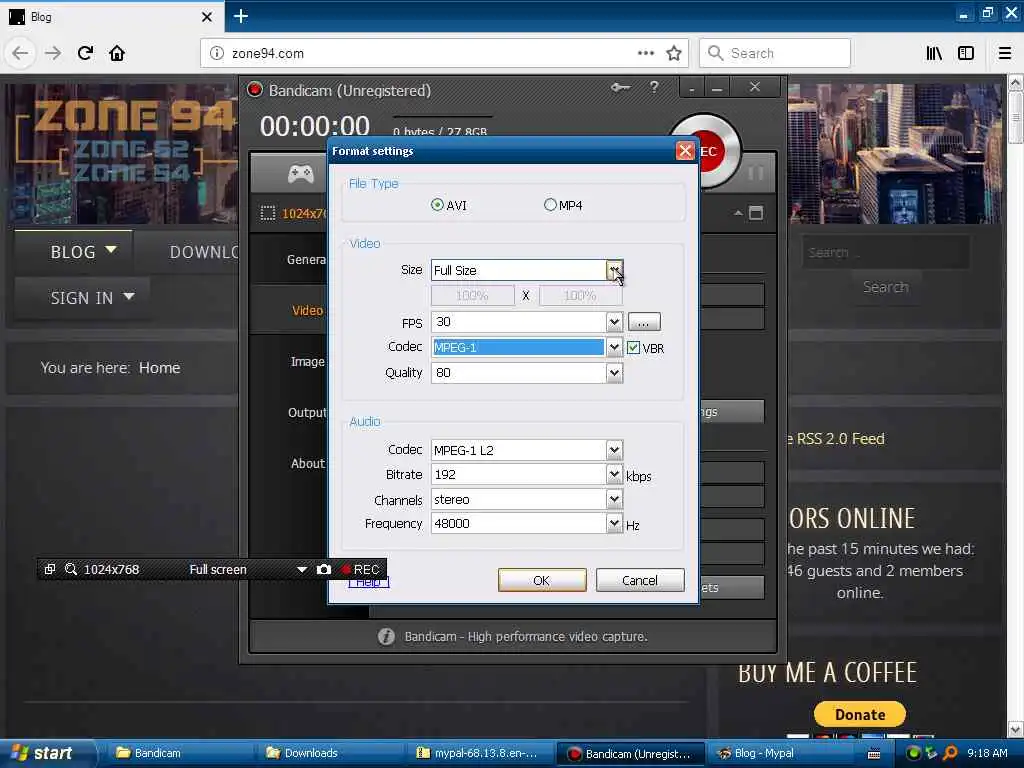Open the video Size dropdown
1024x768 pixels.
(x=614, y=270)
